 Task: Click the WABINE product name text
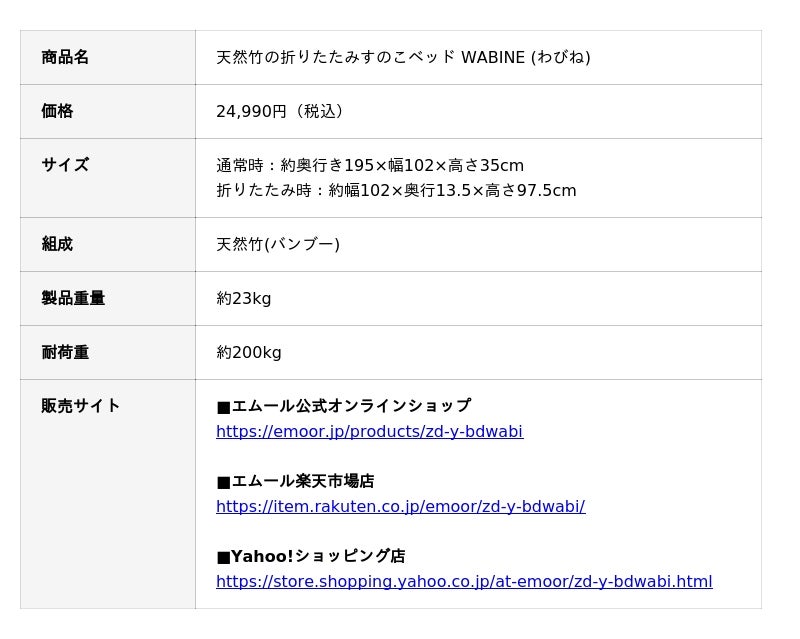[403, 57]
